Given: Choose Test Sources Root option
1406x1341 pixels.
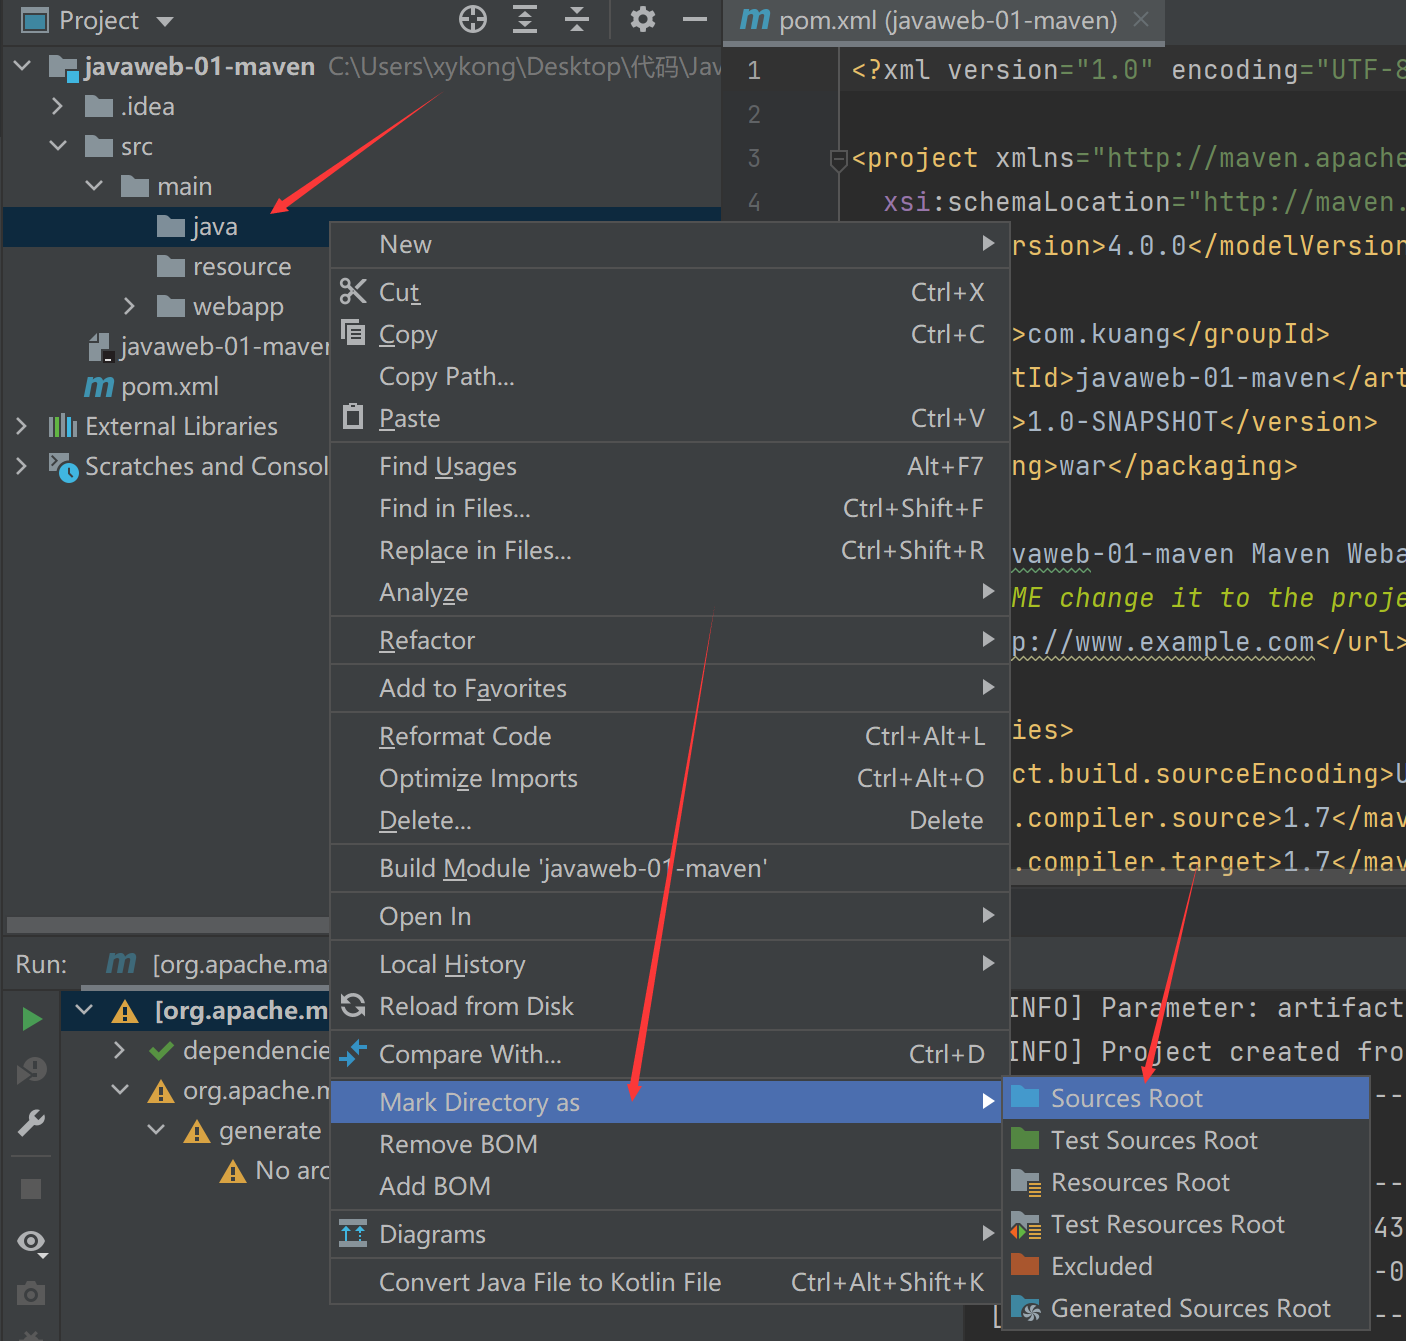Looking at the screenshot, I should point(1186,1140).
